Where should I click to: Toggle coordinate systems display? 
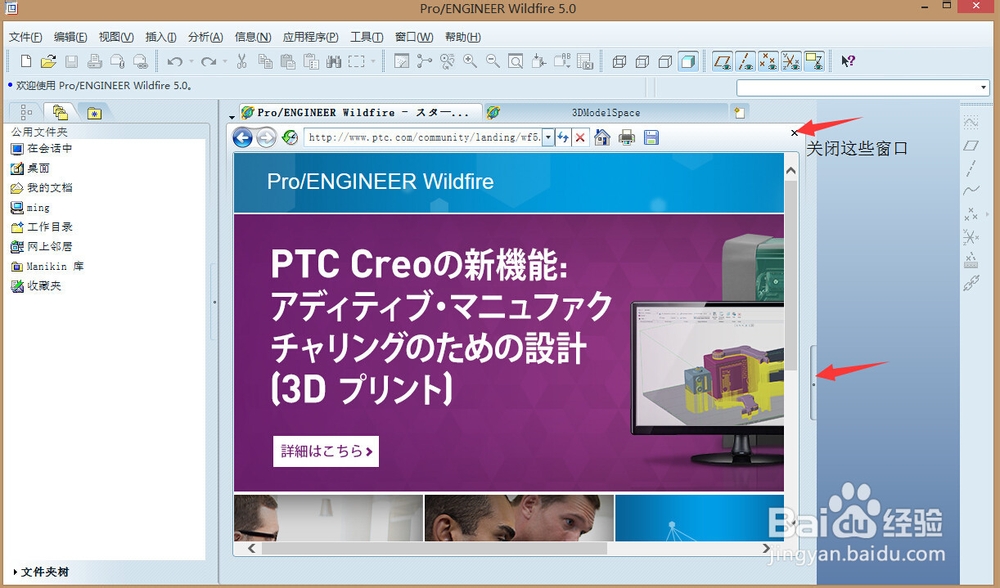coord(791,61)
